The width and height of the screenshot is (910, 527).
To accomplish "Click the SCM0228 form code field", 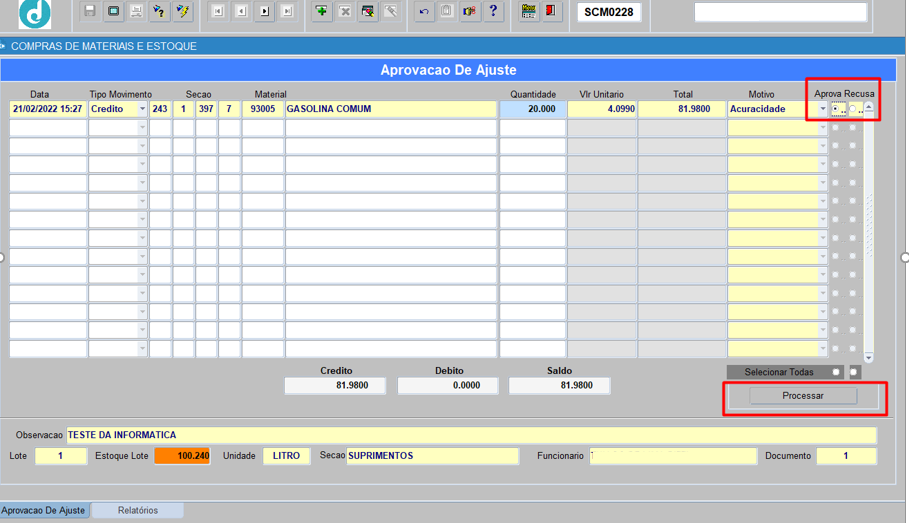I will point(609,12).
